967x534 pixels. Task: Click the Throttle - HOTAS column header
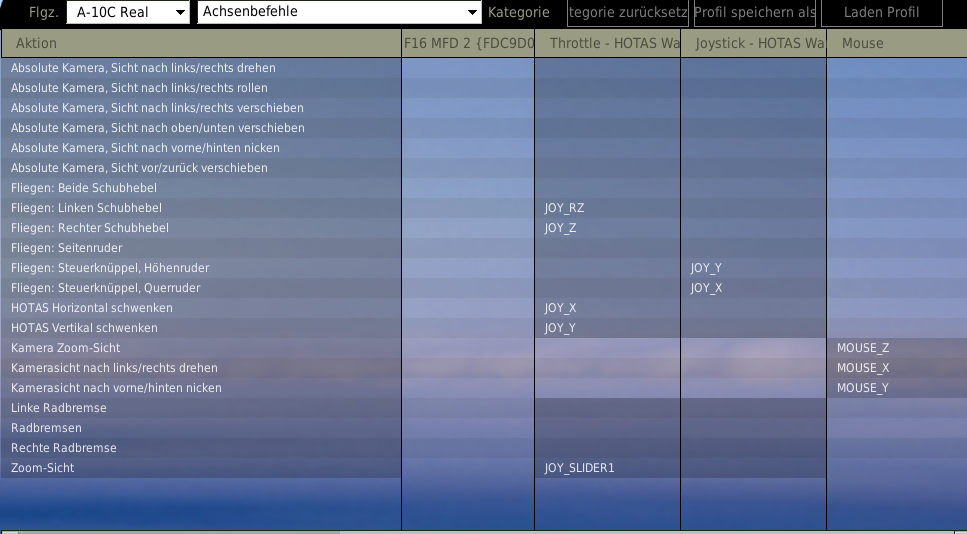607,43
